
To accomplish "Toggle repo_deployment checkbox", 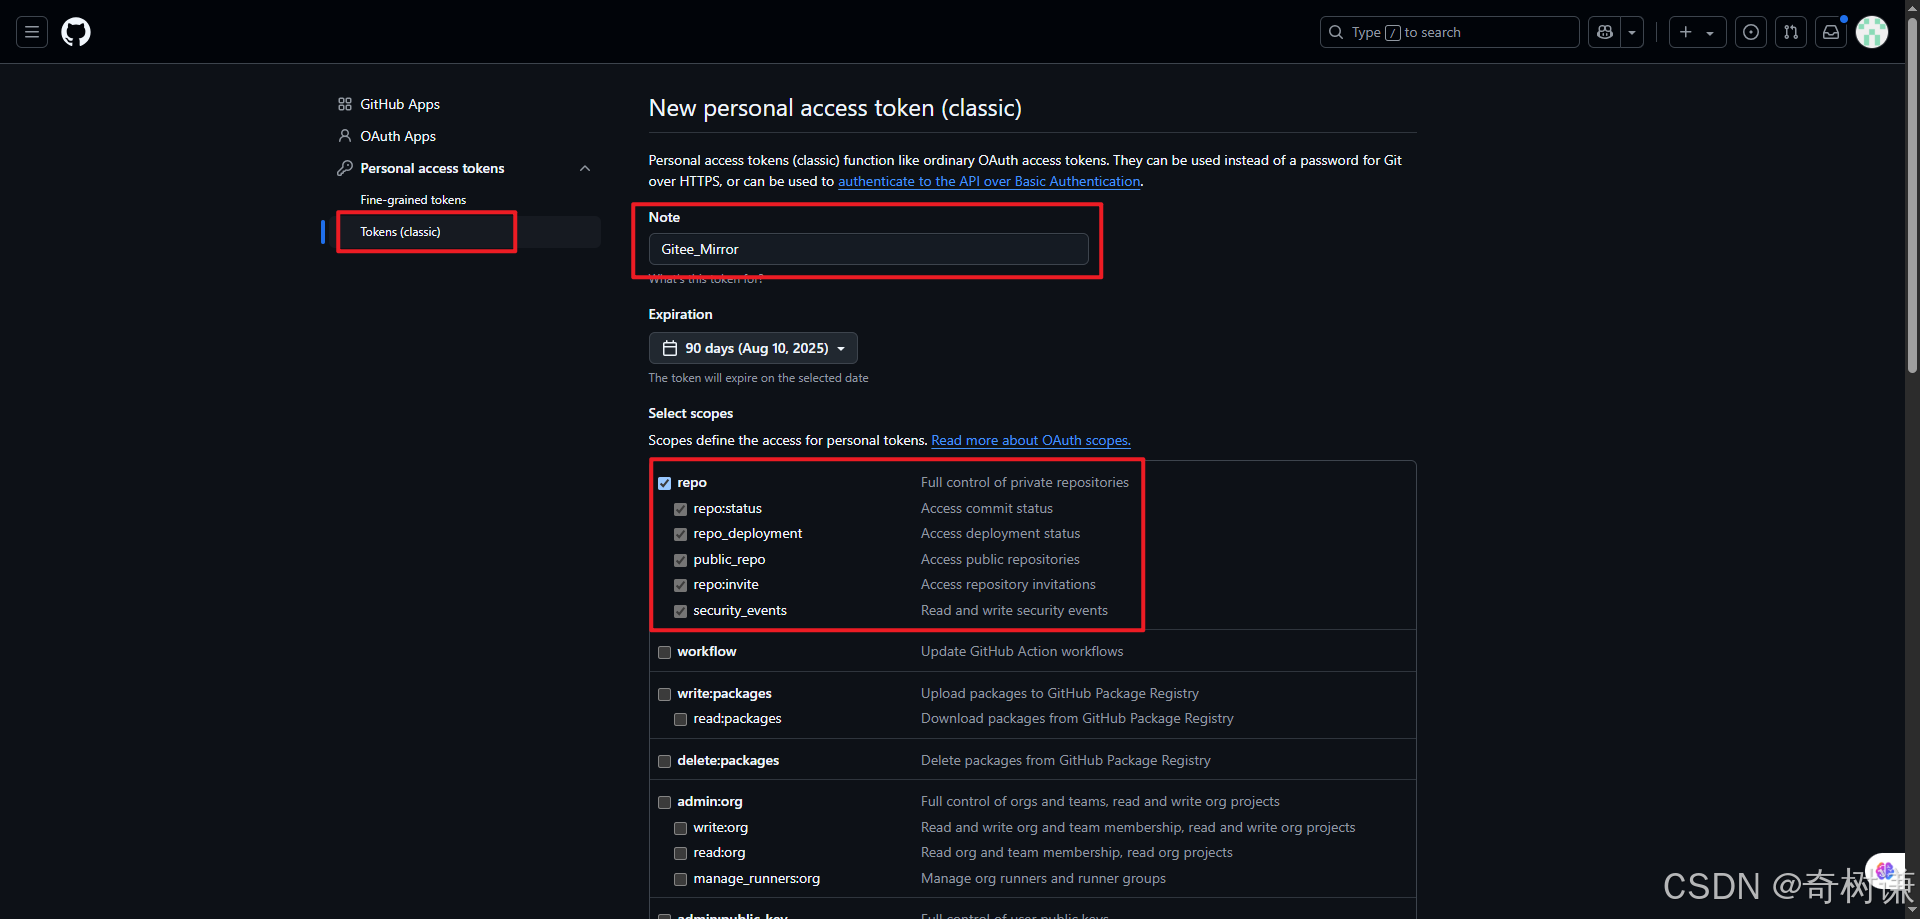I will [680, 534].
